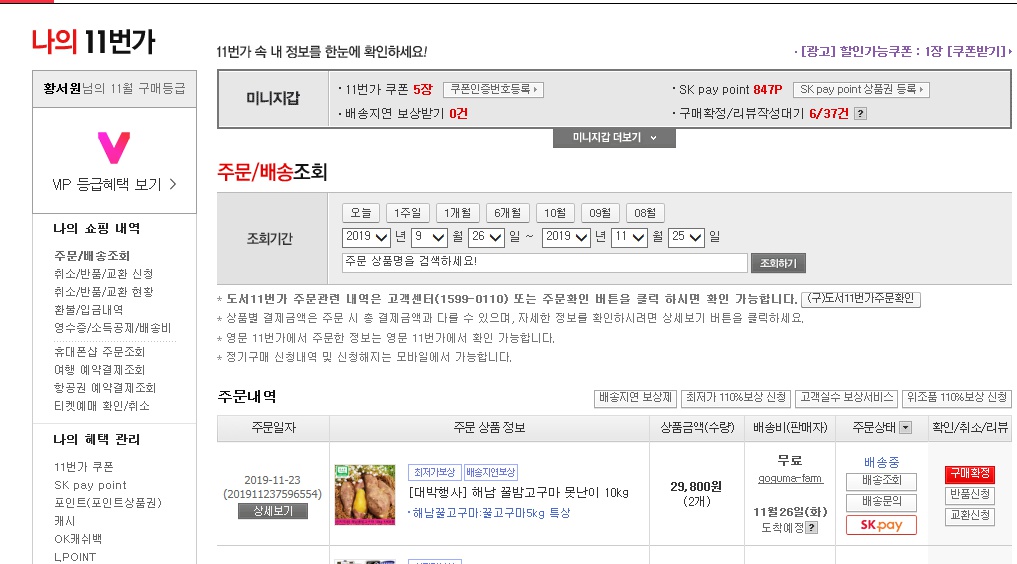Click the question mark next to 구매확정/리뷰작성대기
Image resolution: width=1017 pixels, height=564 pixels.
[x=861, y=114]
